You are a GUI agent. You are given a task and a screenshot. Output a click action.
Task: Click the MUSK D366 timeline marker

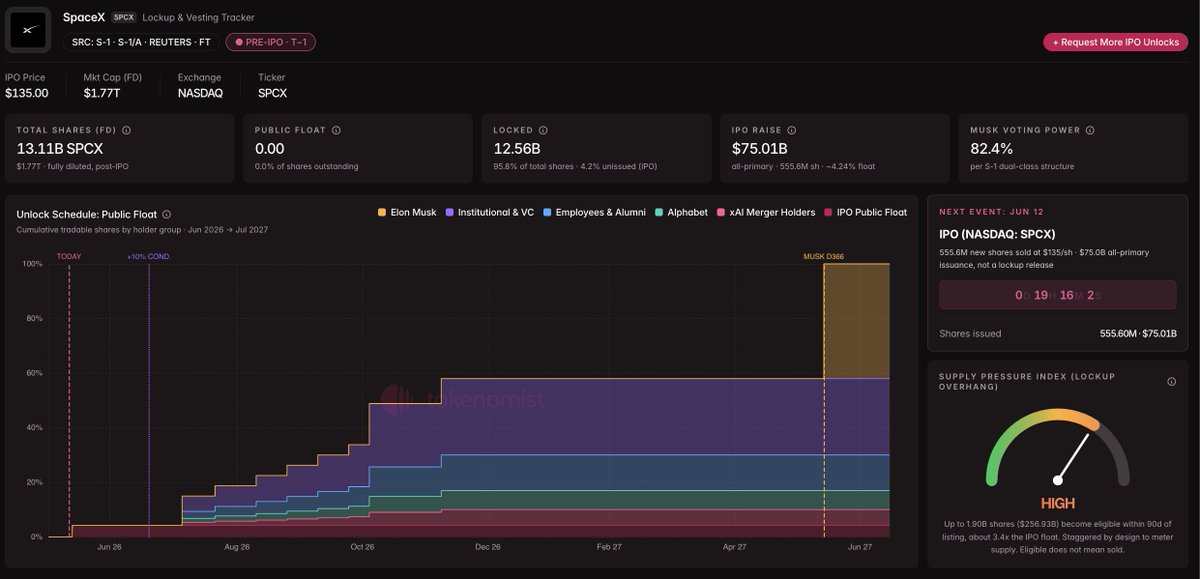824,256
